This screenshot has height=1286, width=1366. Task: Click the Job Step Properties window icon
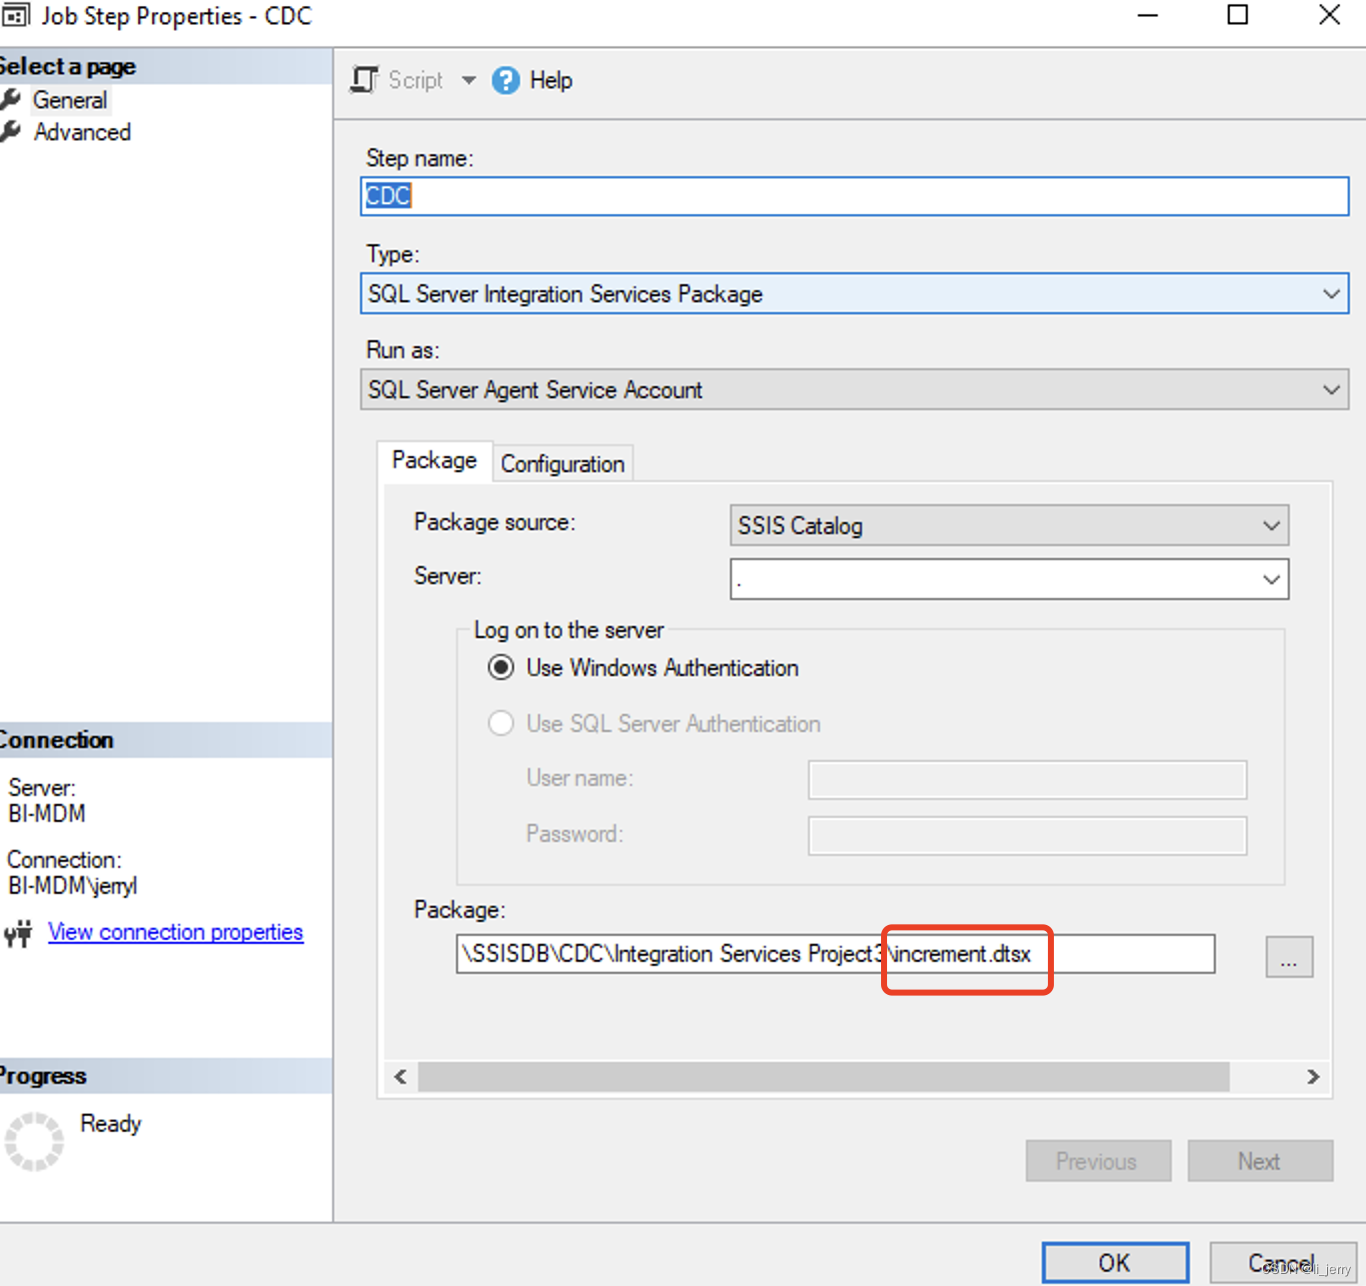coord(15,15)
